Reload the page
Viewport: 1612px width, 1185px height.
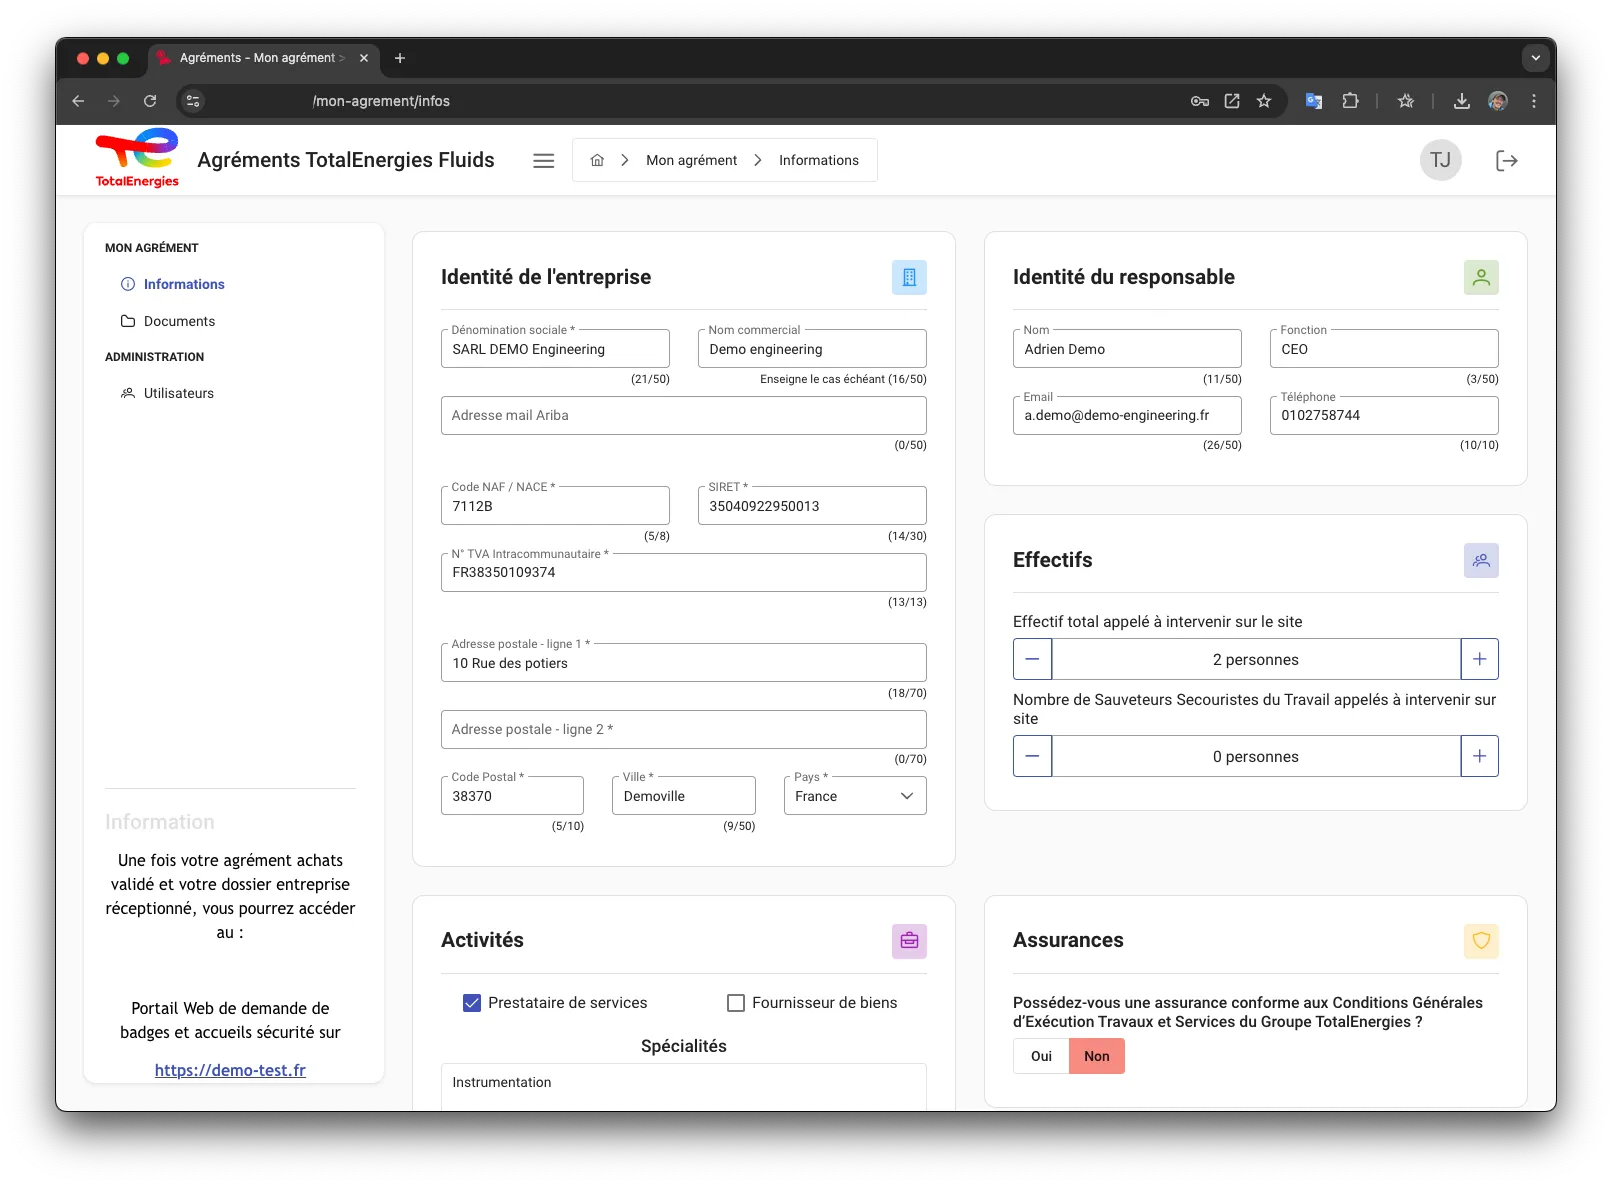click(150, 101)
